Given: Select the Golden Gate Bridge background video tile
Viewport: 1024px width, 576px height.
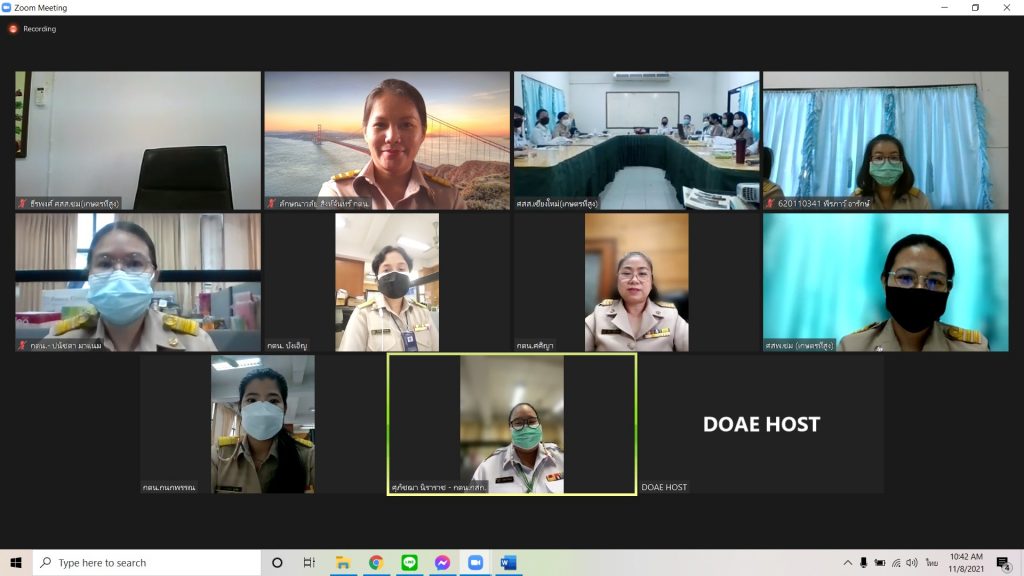Looking at the screenshot, I should click(387, 140).
